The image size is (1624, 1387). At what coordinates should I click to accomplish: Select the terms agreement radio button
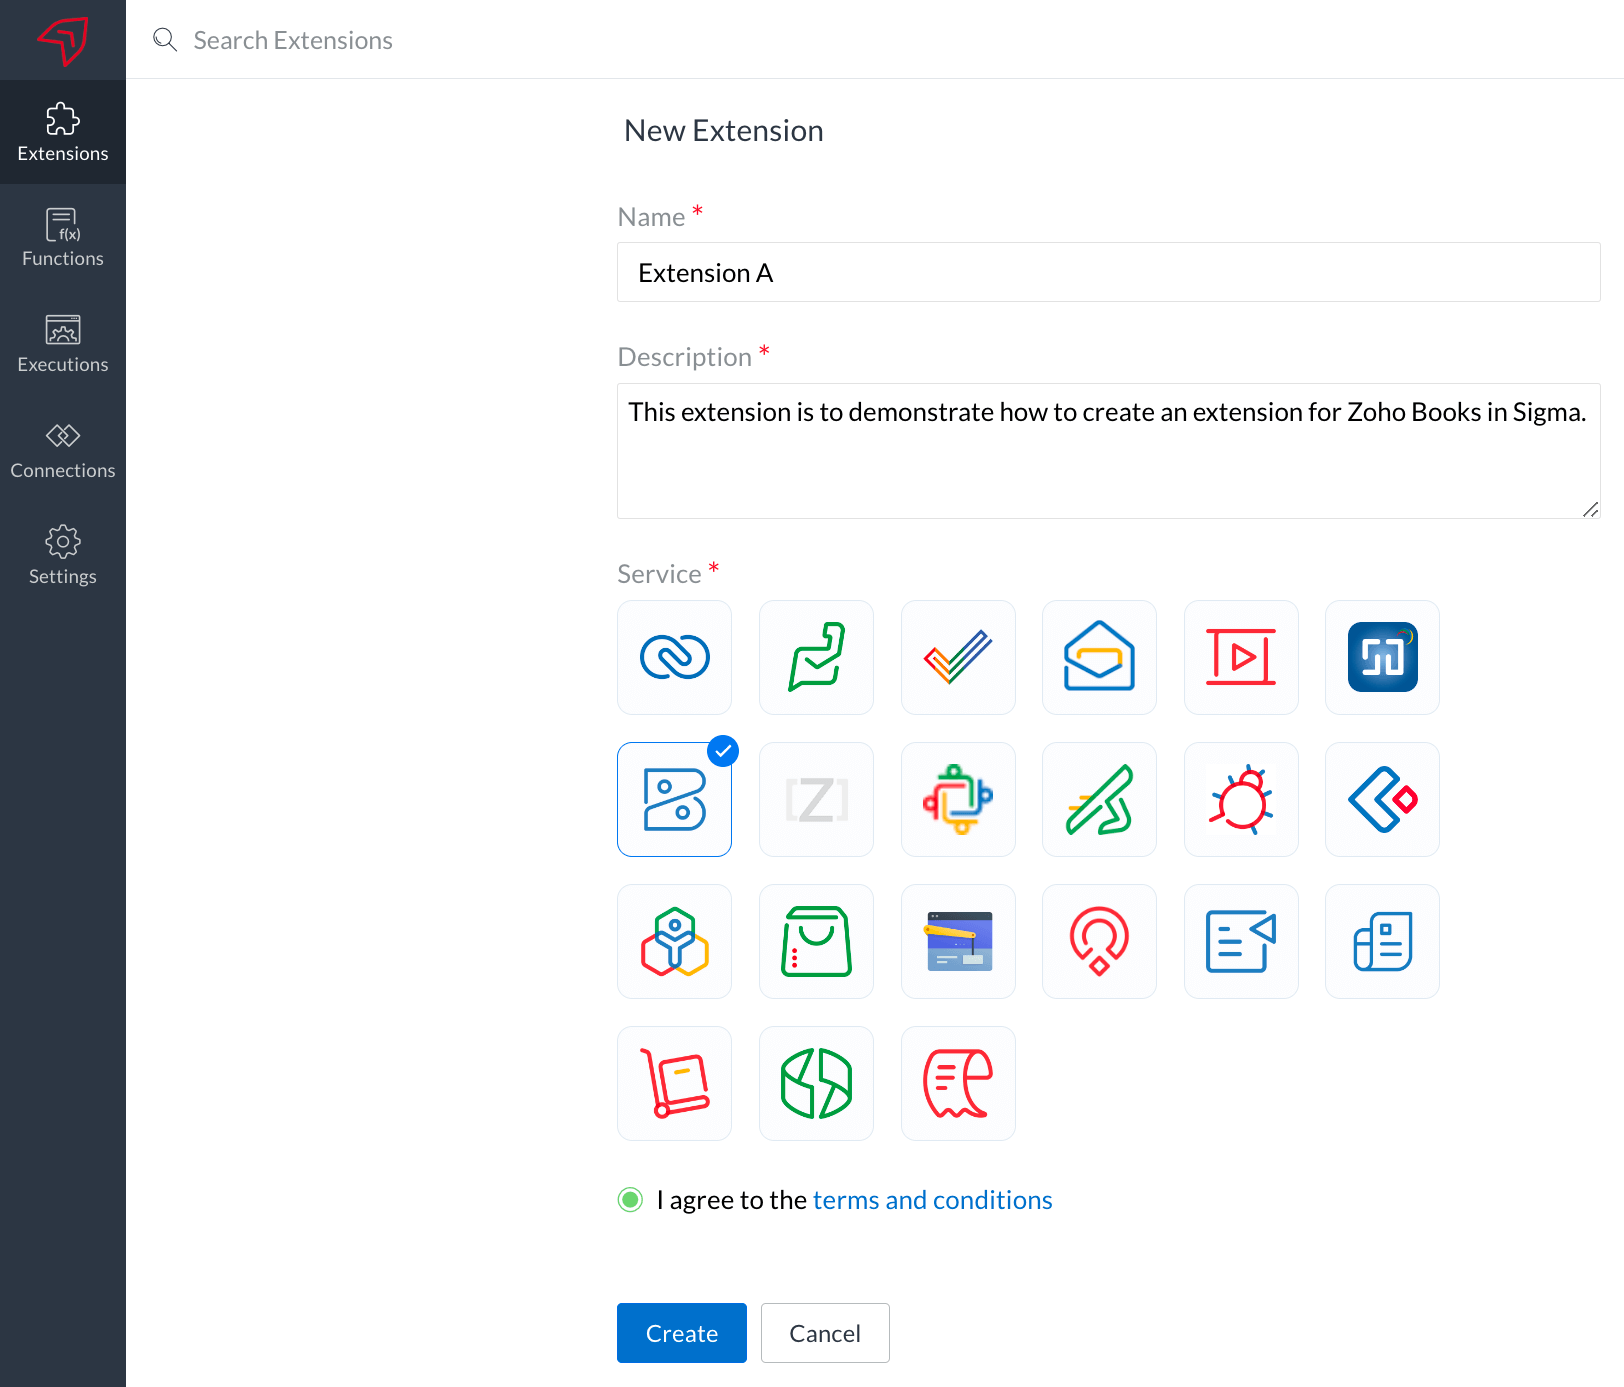coord(630,1199)
